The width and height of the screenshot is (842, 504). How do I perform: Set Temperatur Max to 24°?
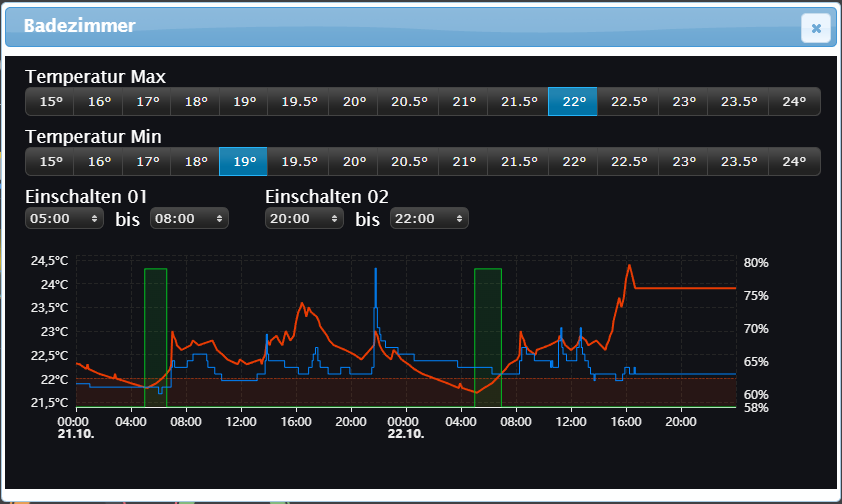click(x=794, y=101)
